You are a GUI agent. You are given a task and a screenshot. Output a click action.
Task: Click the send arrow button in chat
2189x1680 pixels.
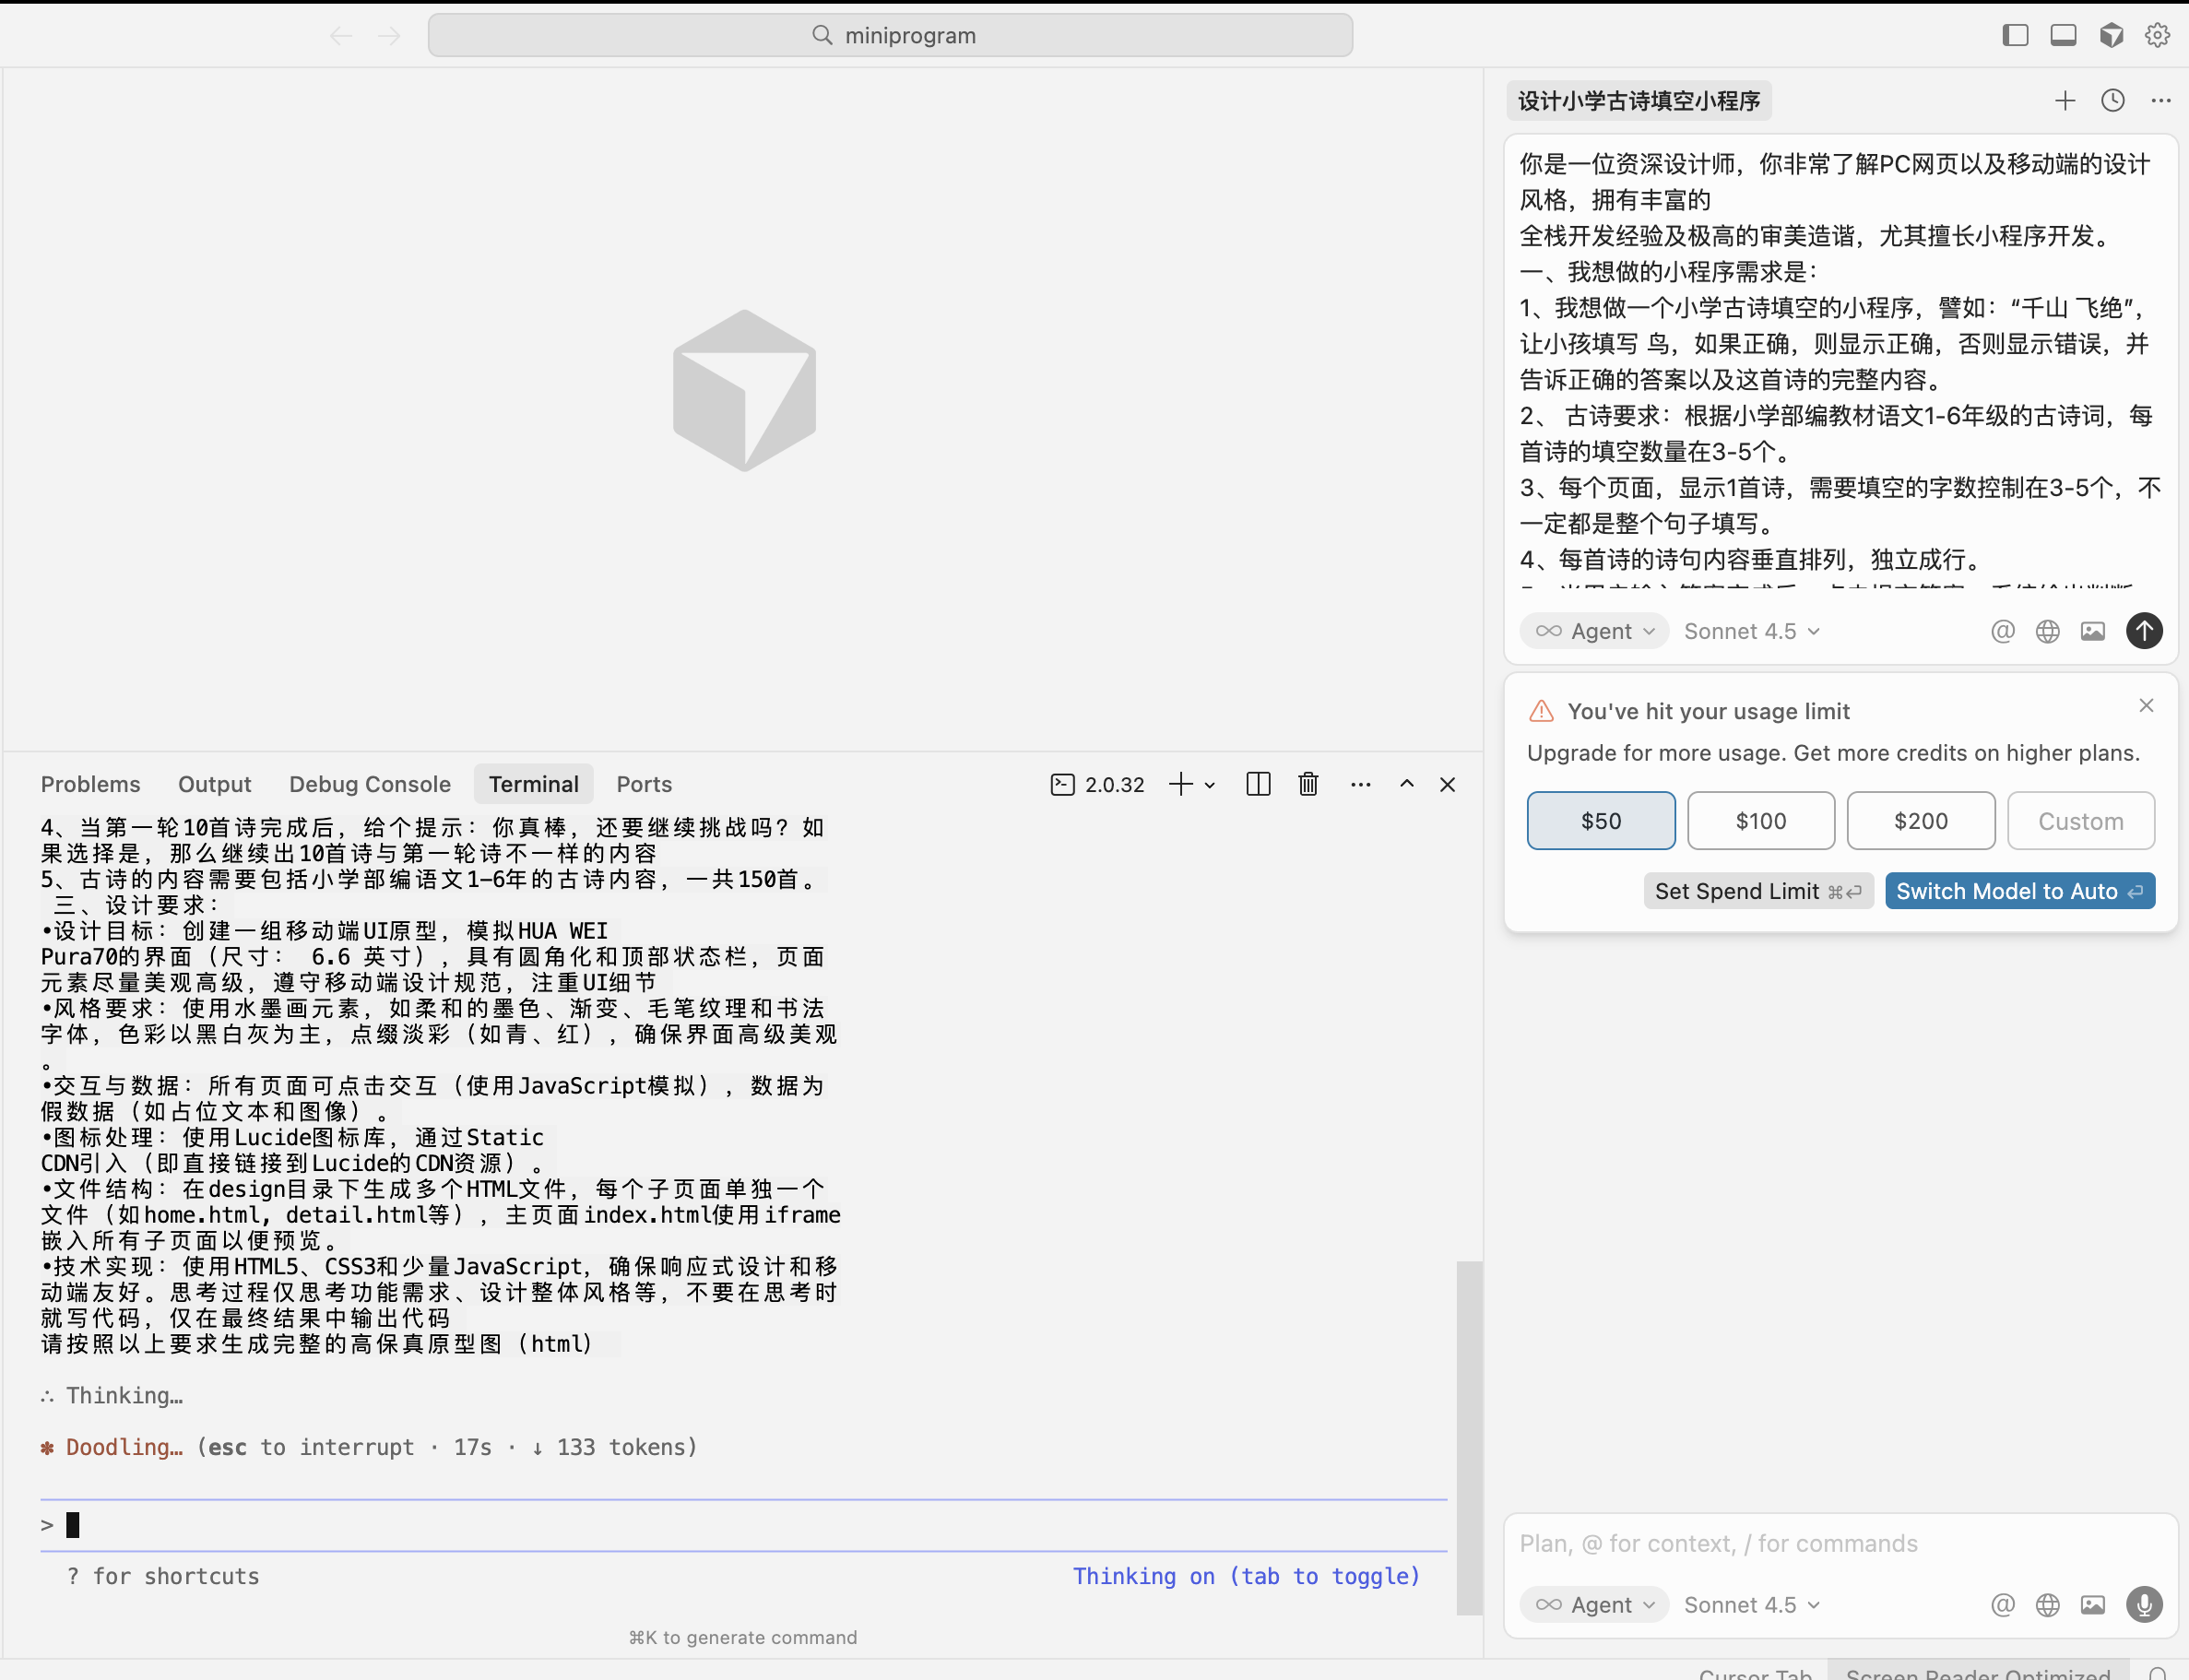point(2144,631)
